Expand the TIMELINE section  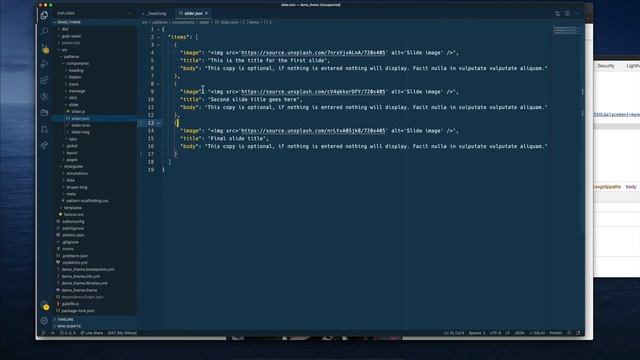(65, 320)
